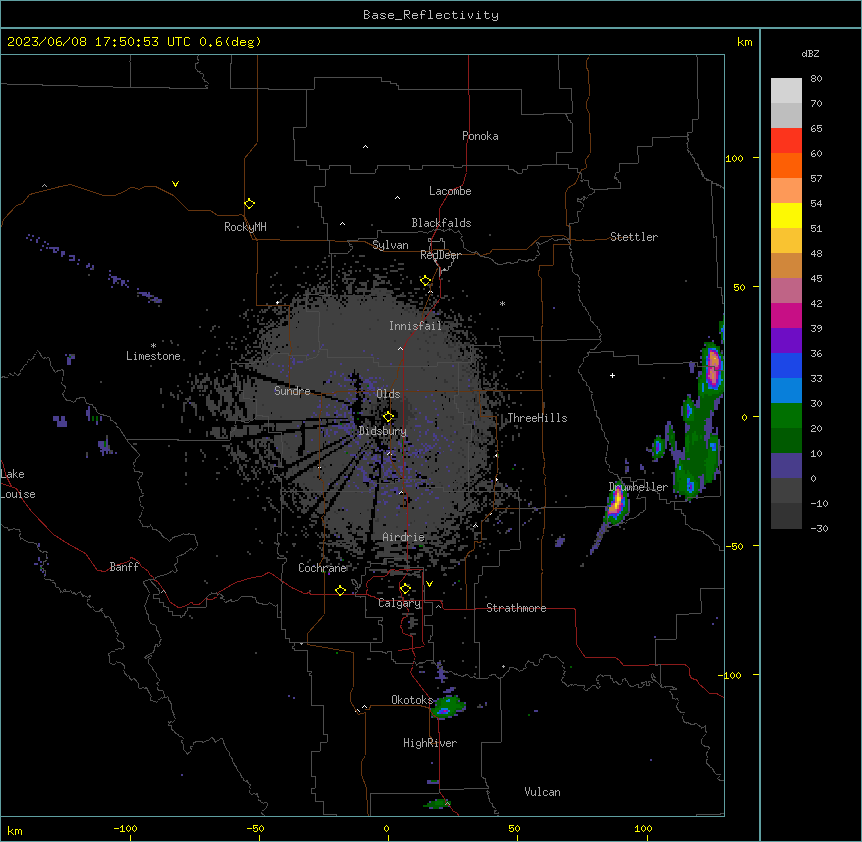Click the Lacombe city label

point(450,191)
